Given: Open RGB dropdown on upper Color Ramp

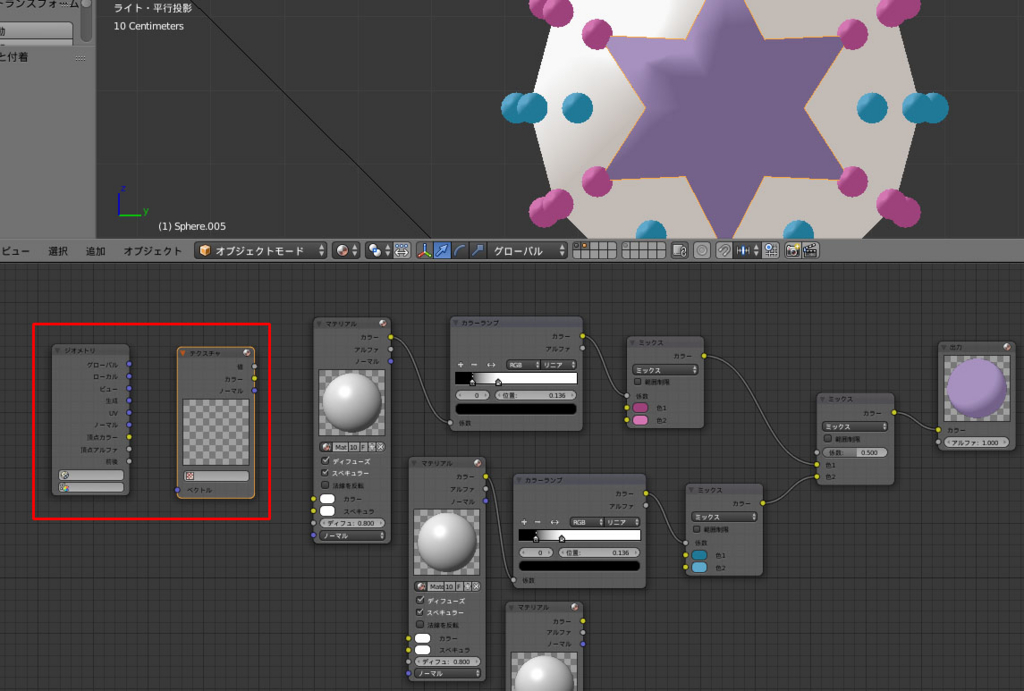Looking at the screenshot, I should tap(524, 364).
